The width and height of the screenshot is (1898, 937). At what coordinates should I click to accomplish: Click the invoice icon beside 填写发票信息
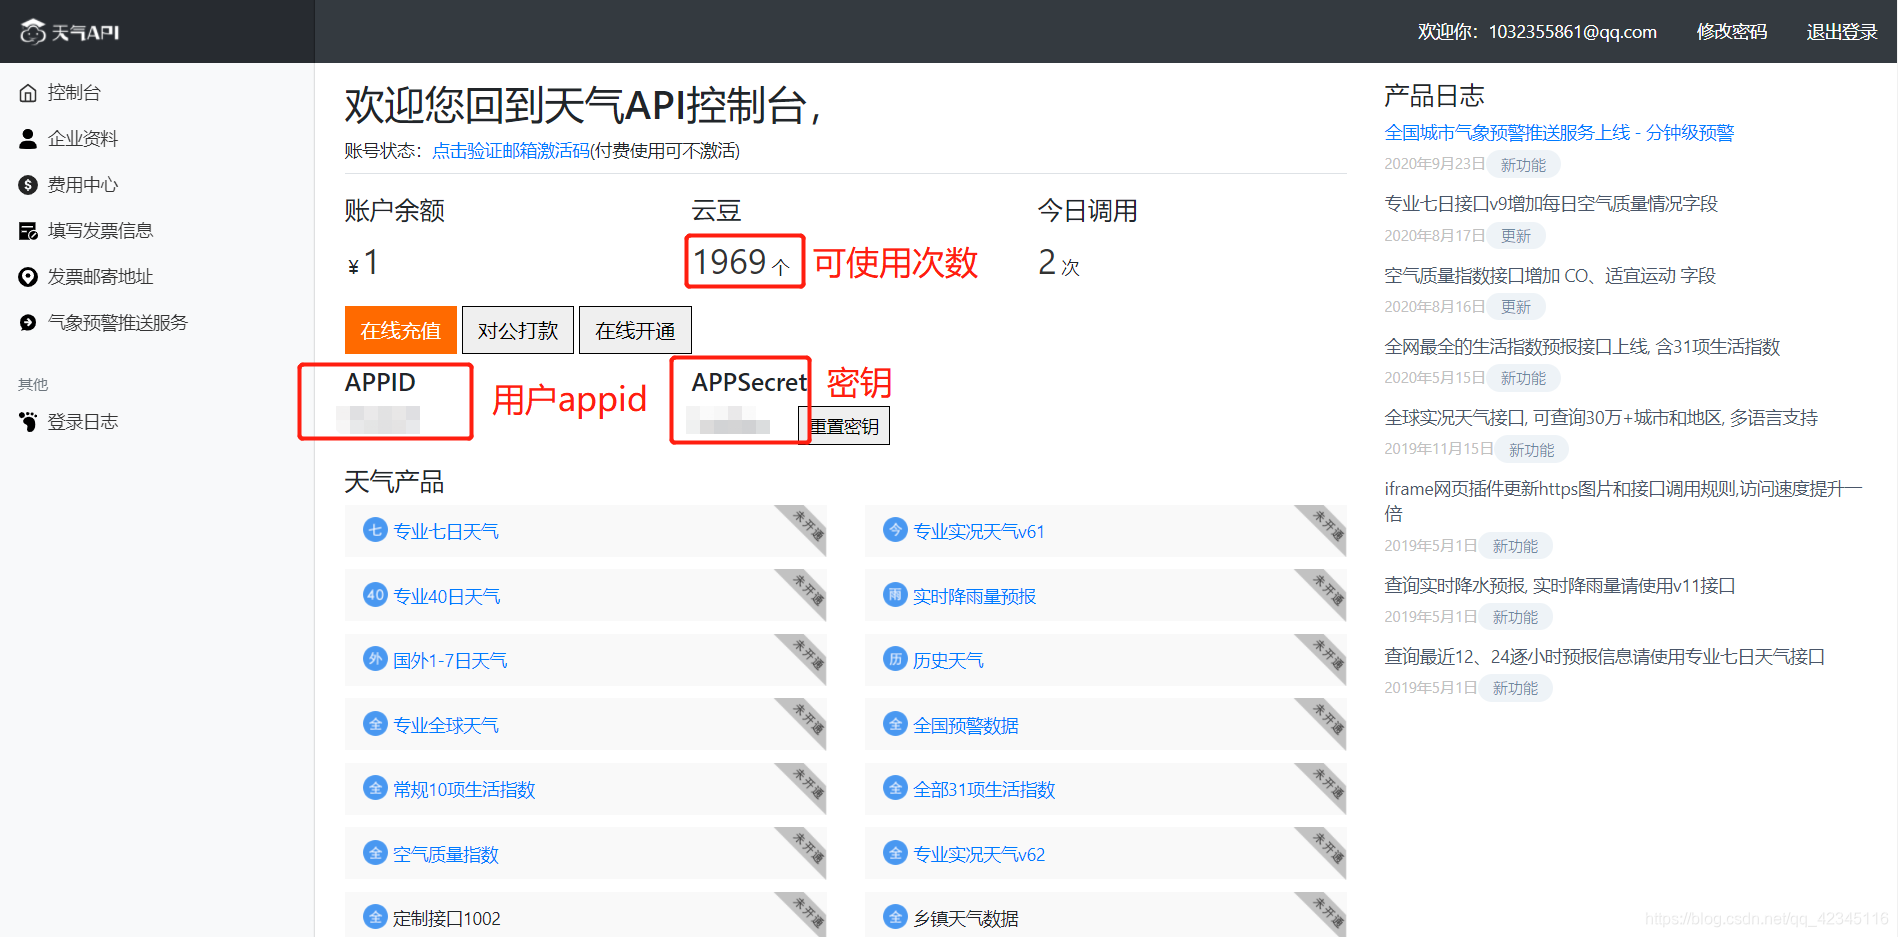tap(28, 231)
